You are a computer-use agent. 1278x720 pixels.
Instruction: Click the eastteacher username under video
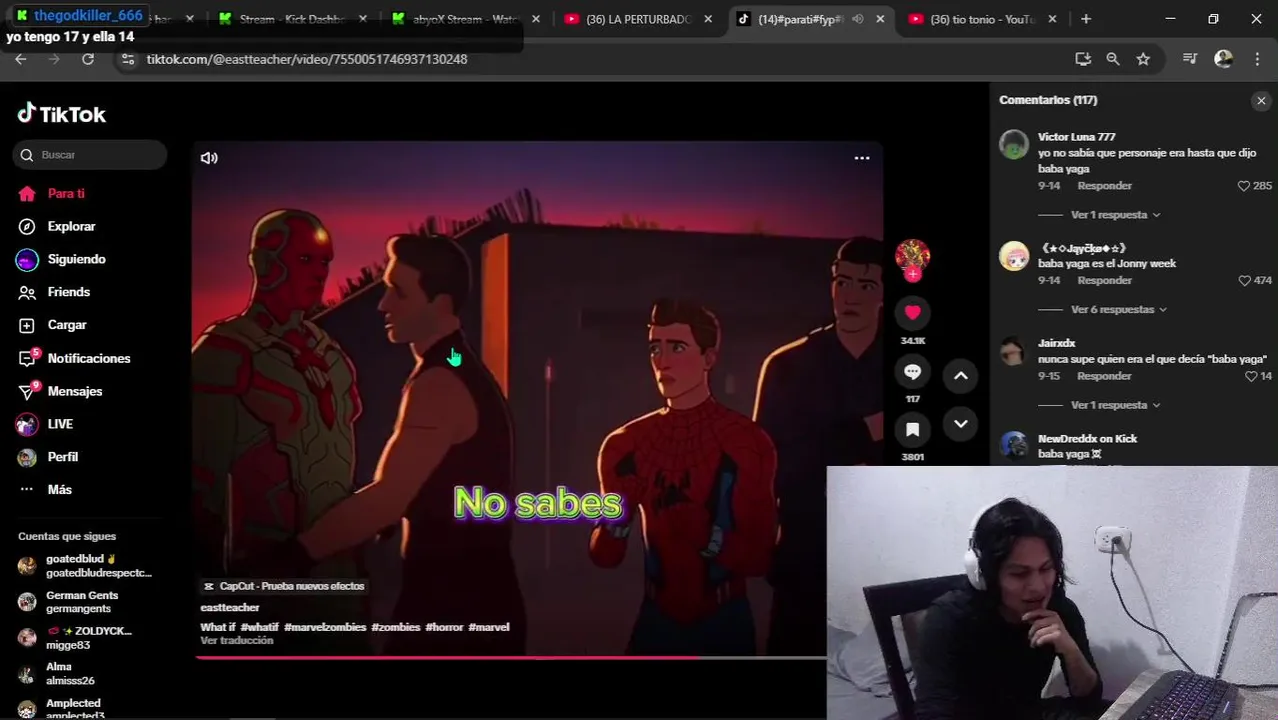tap(229, 608)
